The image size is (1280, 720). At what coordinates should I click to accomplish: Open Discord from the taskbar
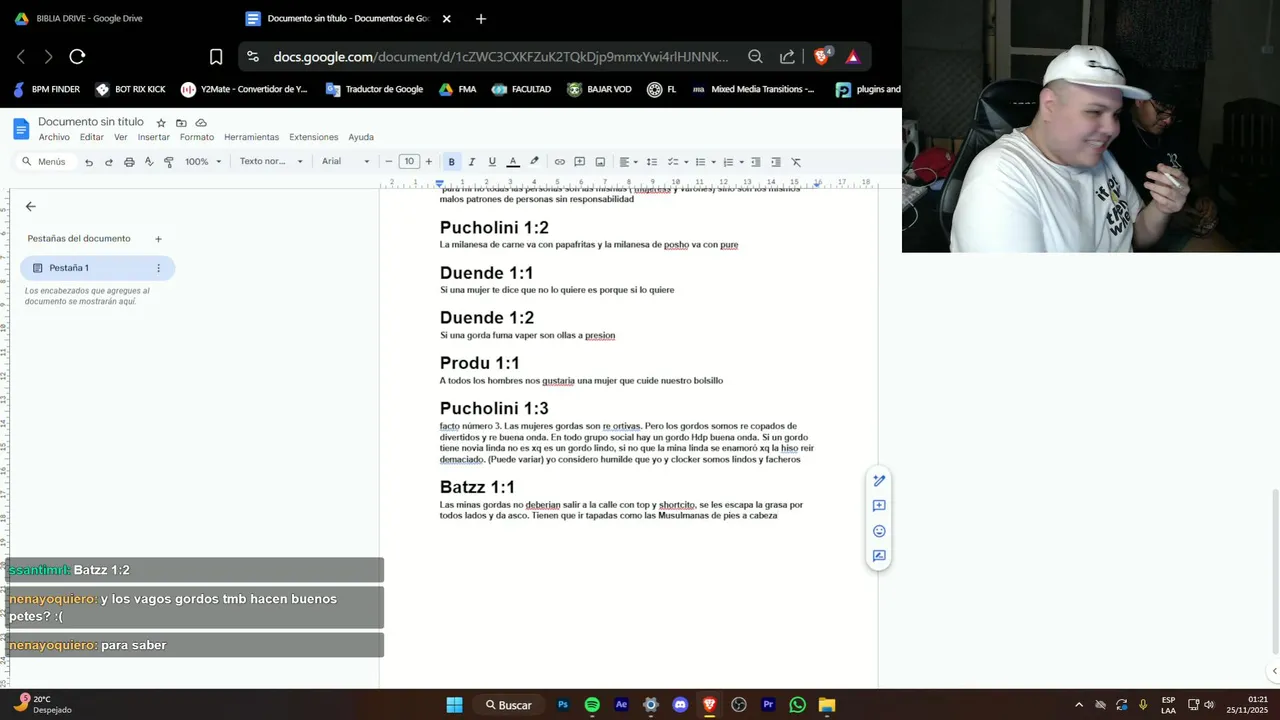click(680, 705)
